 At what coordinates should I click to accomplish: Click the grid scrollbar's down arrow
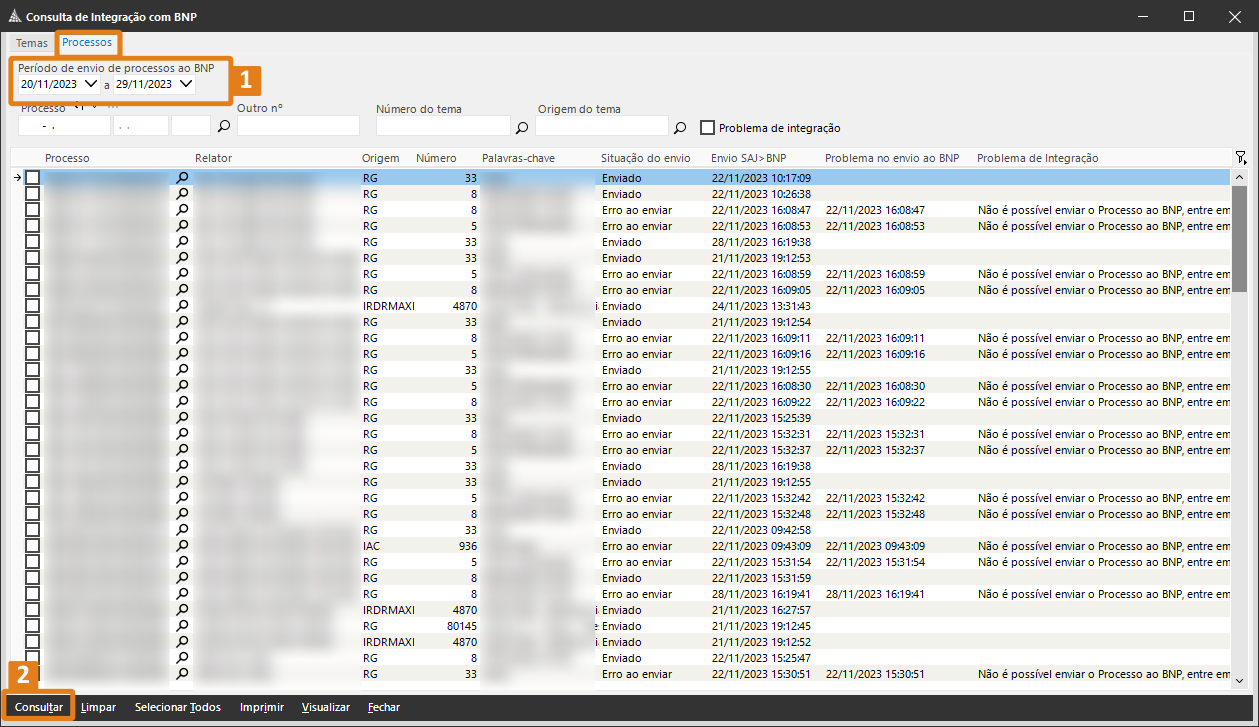1240,680
